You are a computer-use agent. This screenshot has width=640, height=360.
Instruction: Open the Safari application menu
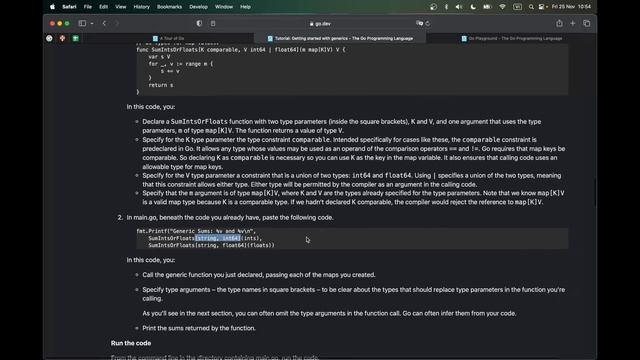pos(69,7)
